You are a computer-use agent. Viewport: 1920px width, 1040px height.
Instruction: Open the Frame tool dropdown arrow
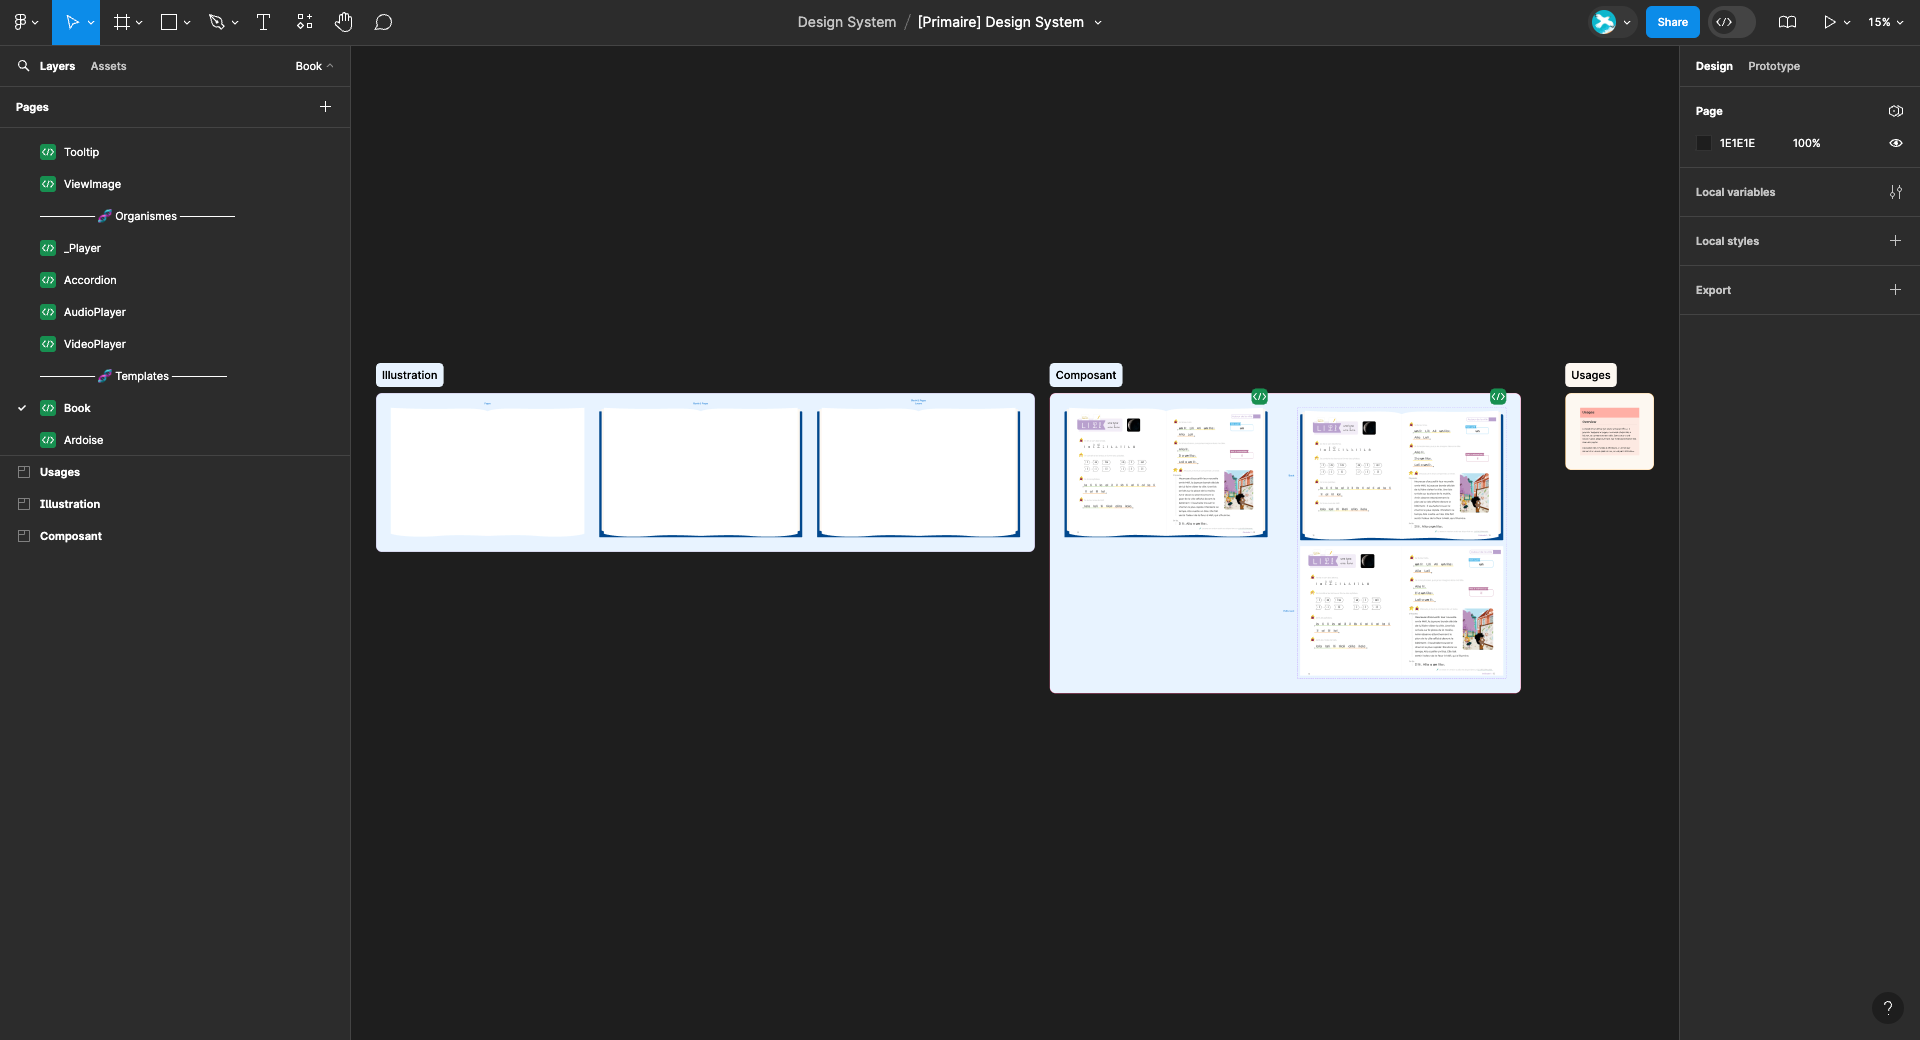[x=139, y=22]
